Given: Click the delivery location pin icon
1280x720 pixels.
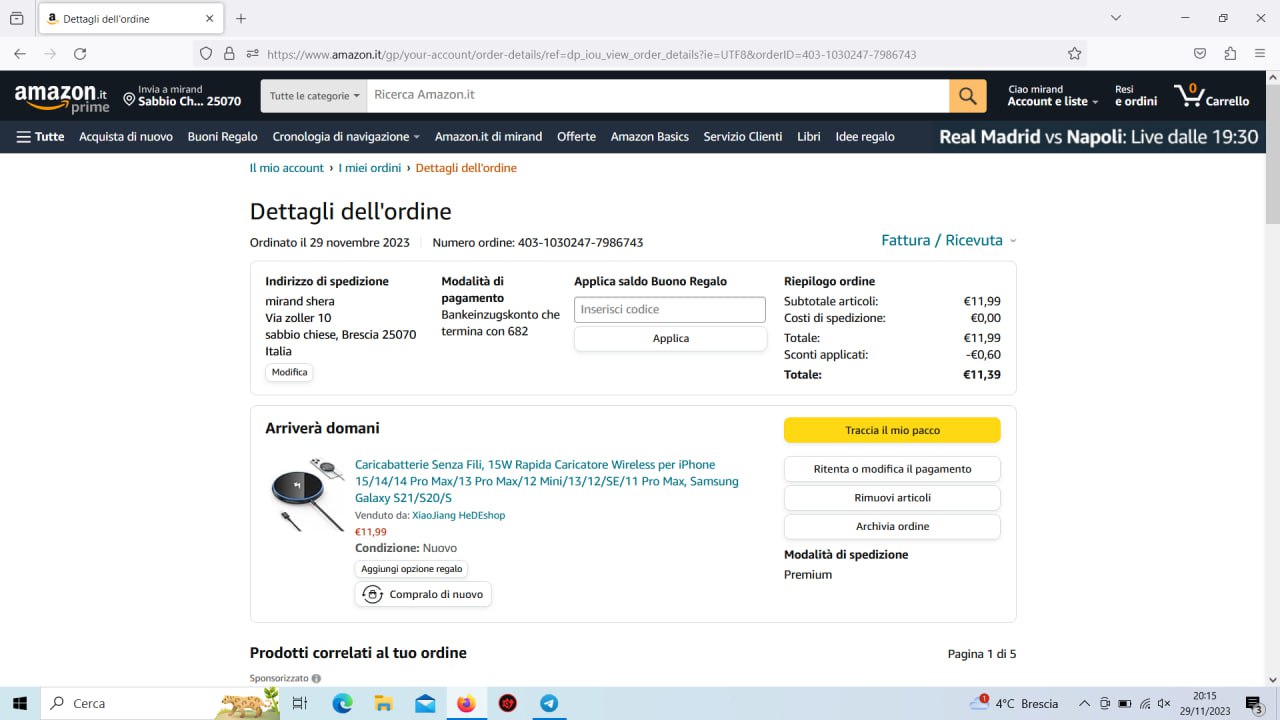Looking at the screenshot, I should (x=129, y=98).
